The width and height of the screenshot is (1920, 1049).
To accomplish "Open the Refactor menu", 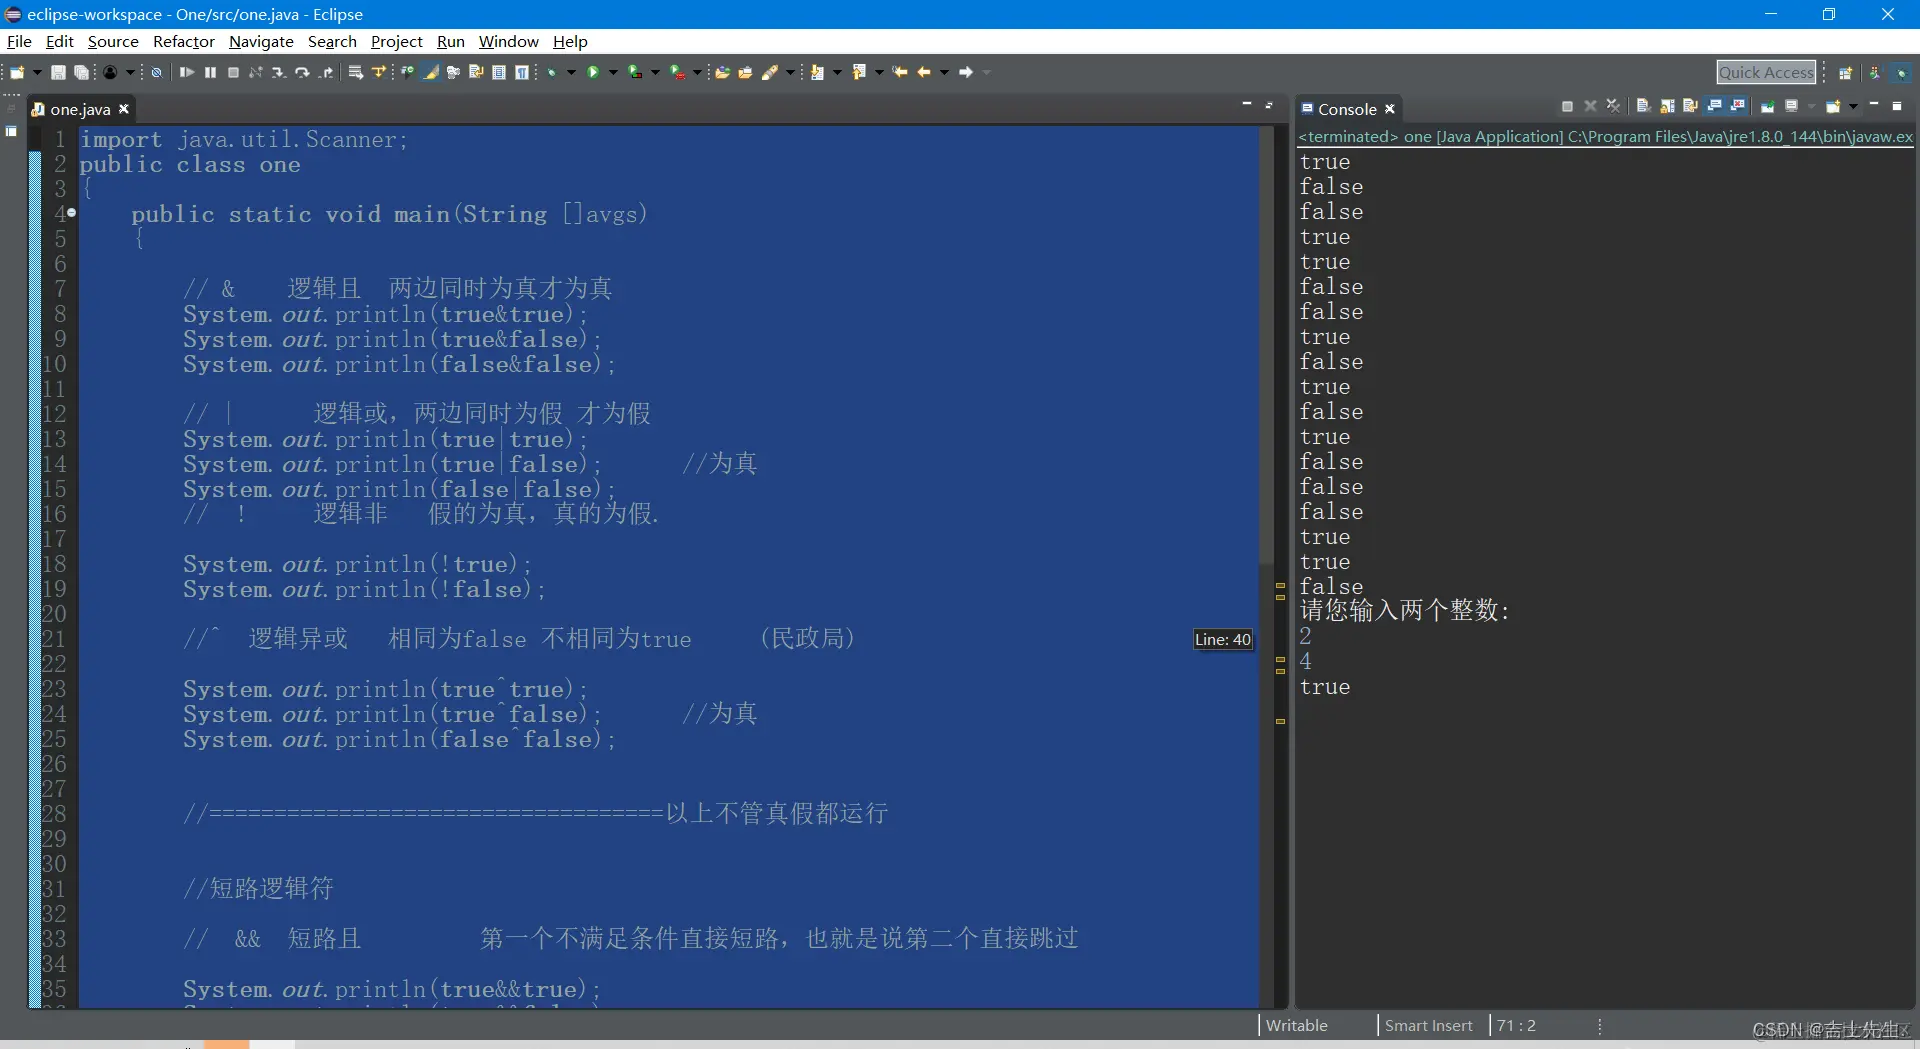I will 184,41.
